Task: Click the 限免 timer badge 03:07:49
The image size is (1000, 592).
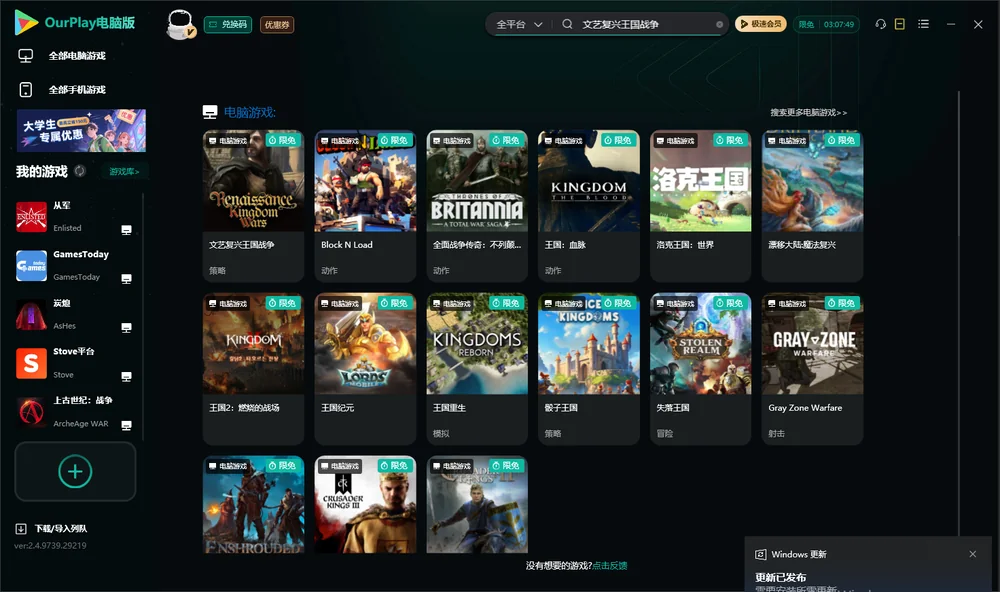Action: pos(826,24)
